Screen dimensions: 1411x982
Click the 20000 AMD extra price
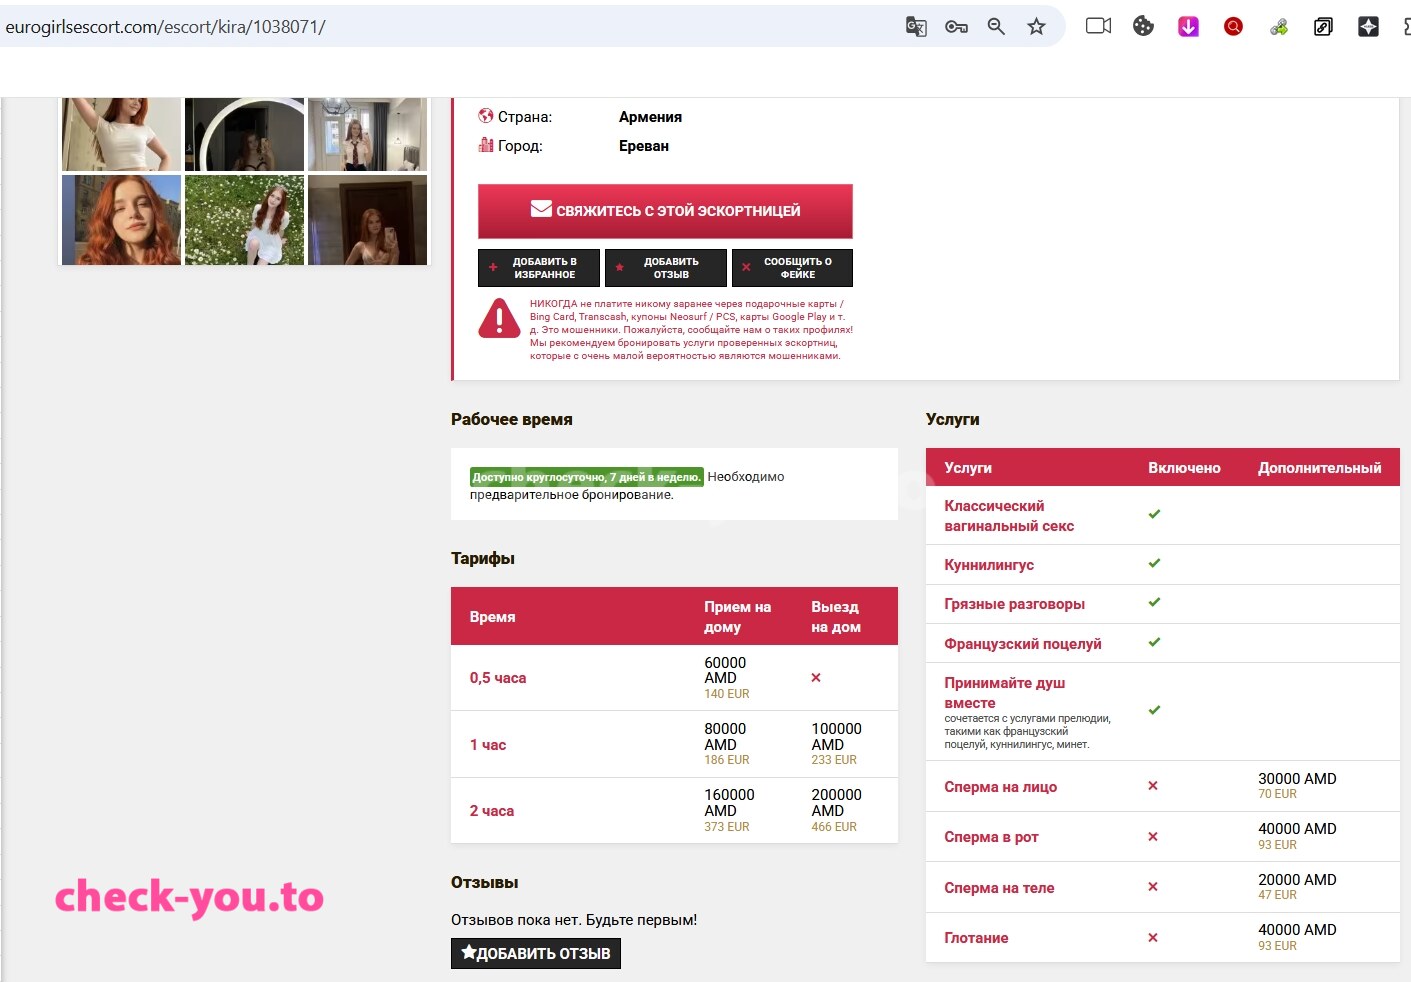[1297, 880]
